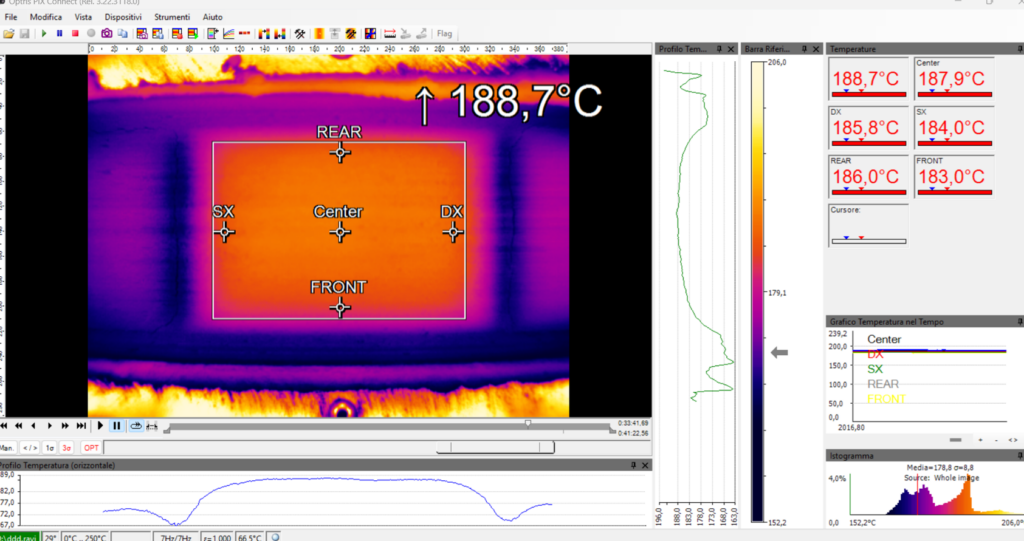This screenshot has width=1024, height=541.
Task: Pin the Istogramma panel
Action: [1019, 455]
